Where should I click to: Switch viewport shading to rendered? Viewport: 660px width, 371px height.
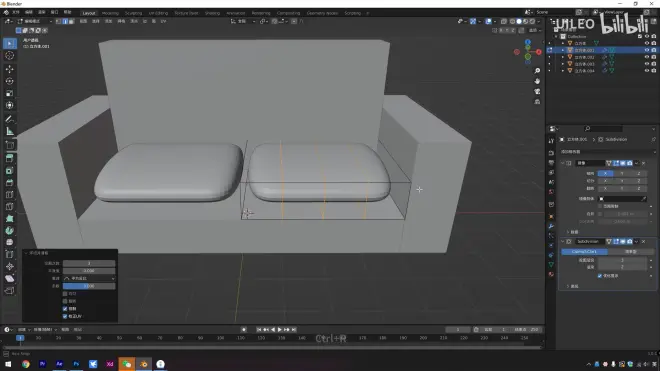point(532,21)
